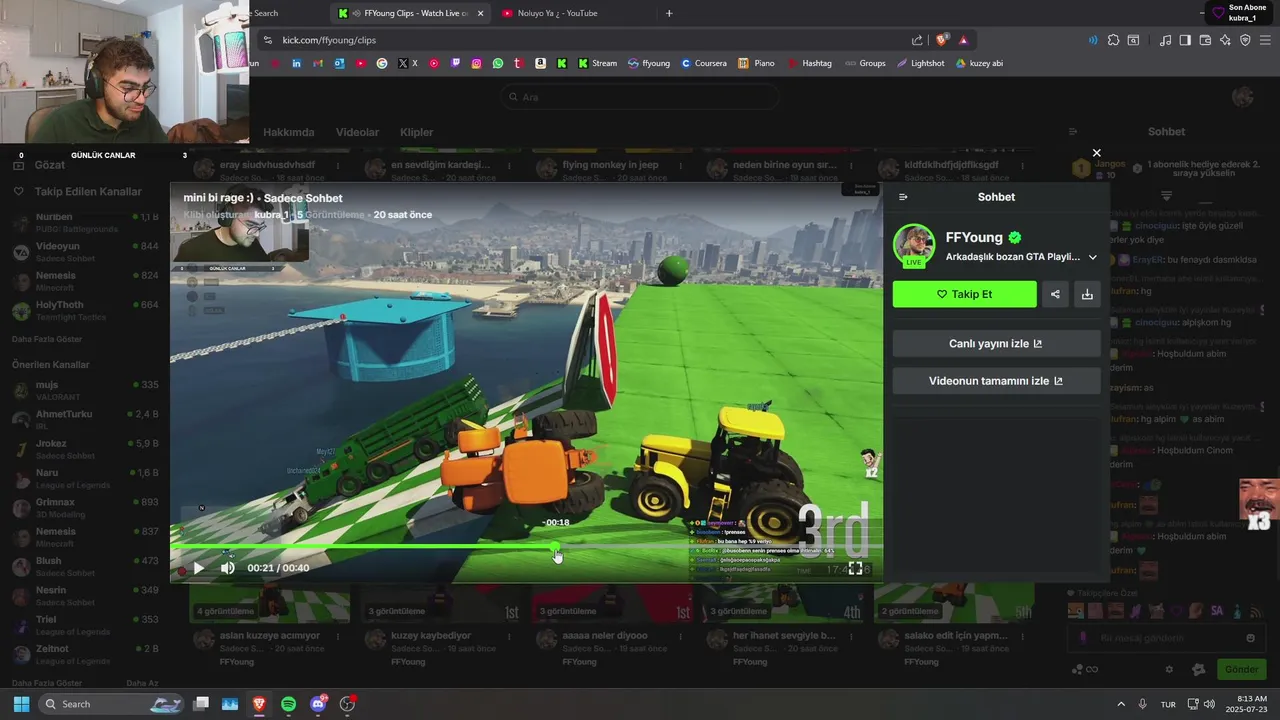The height and width of the screenshot is (720, 1280).
Task: Open options menu for 'kuzey kaybediyor' clip
Action: click(x=509, y=636)
